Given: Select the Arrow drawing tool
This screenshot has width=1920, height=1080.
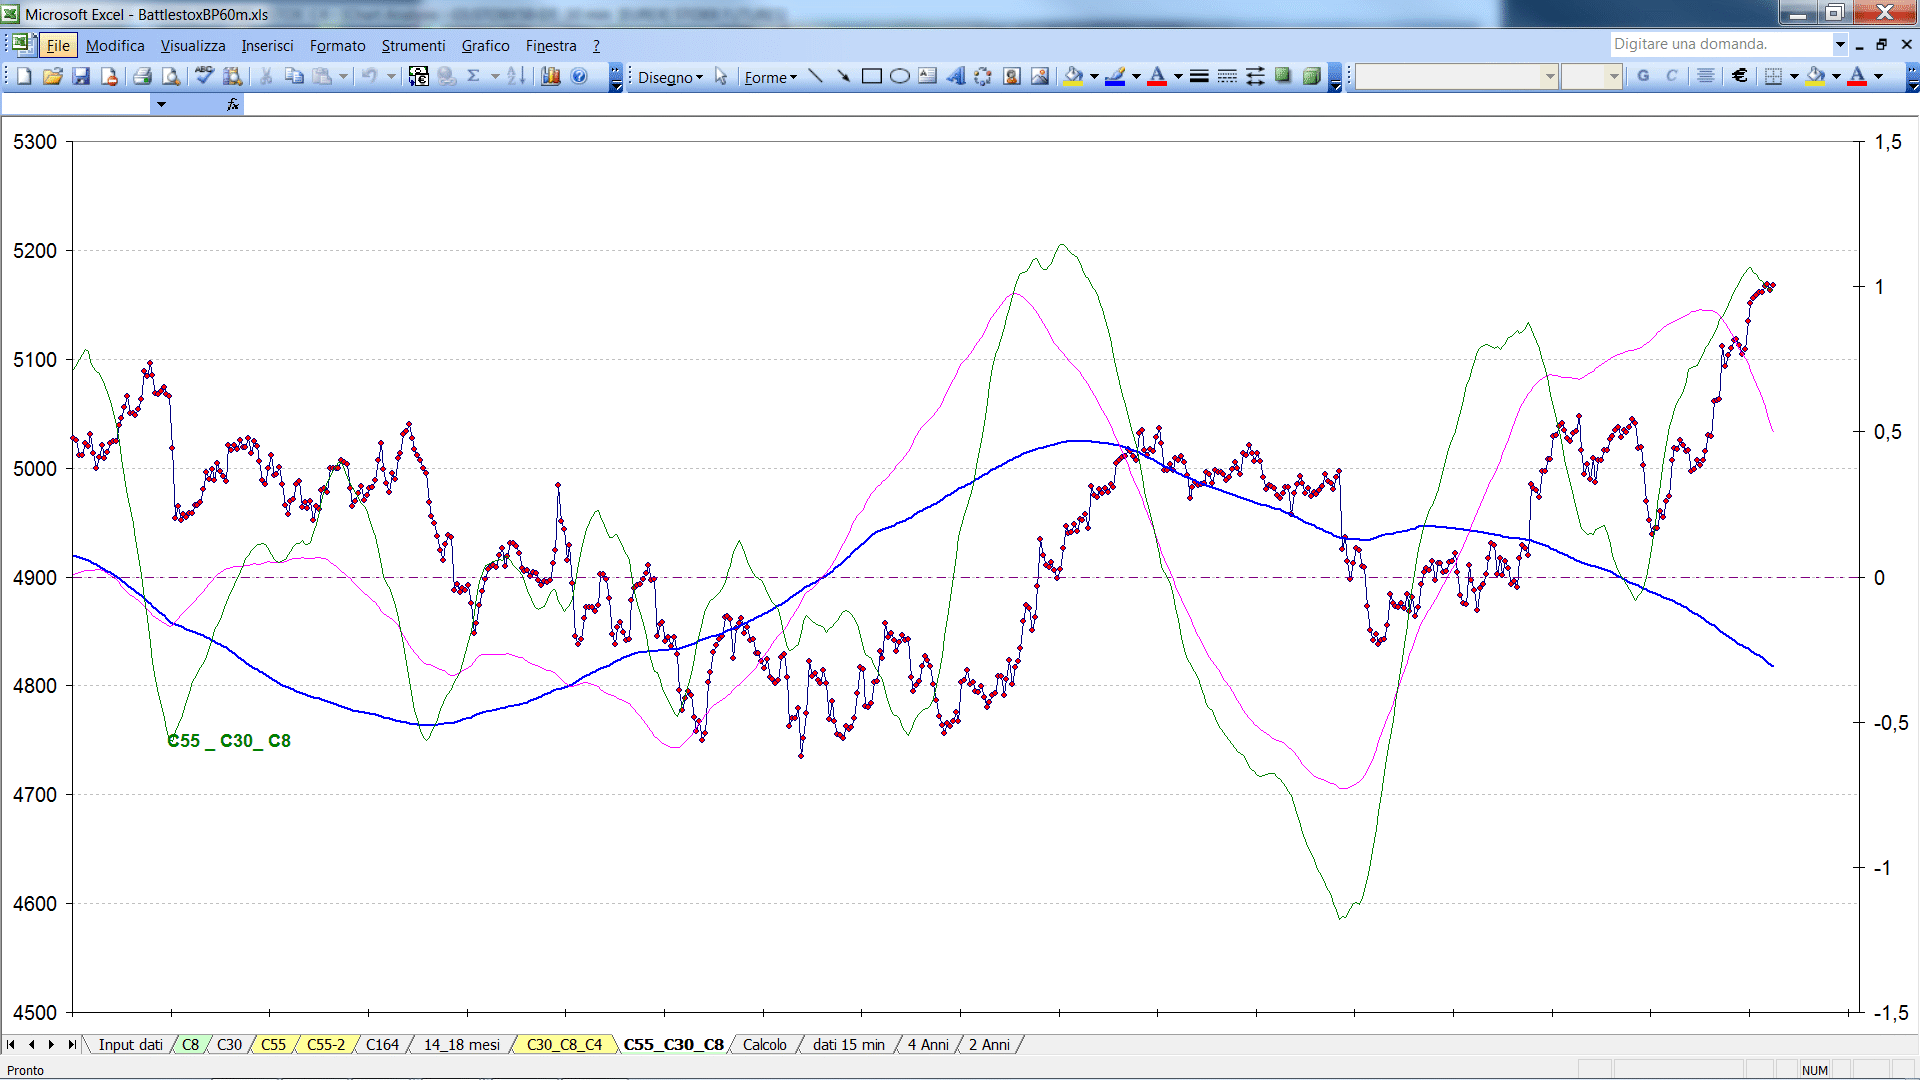Looking at the screenshot, I should 843,76.
